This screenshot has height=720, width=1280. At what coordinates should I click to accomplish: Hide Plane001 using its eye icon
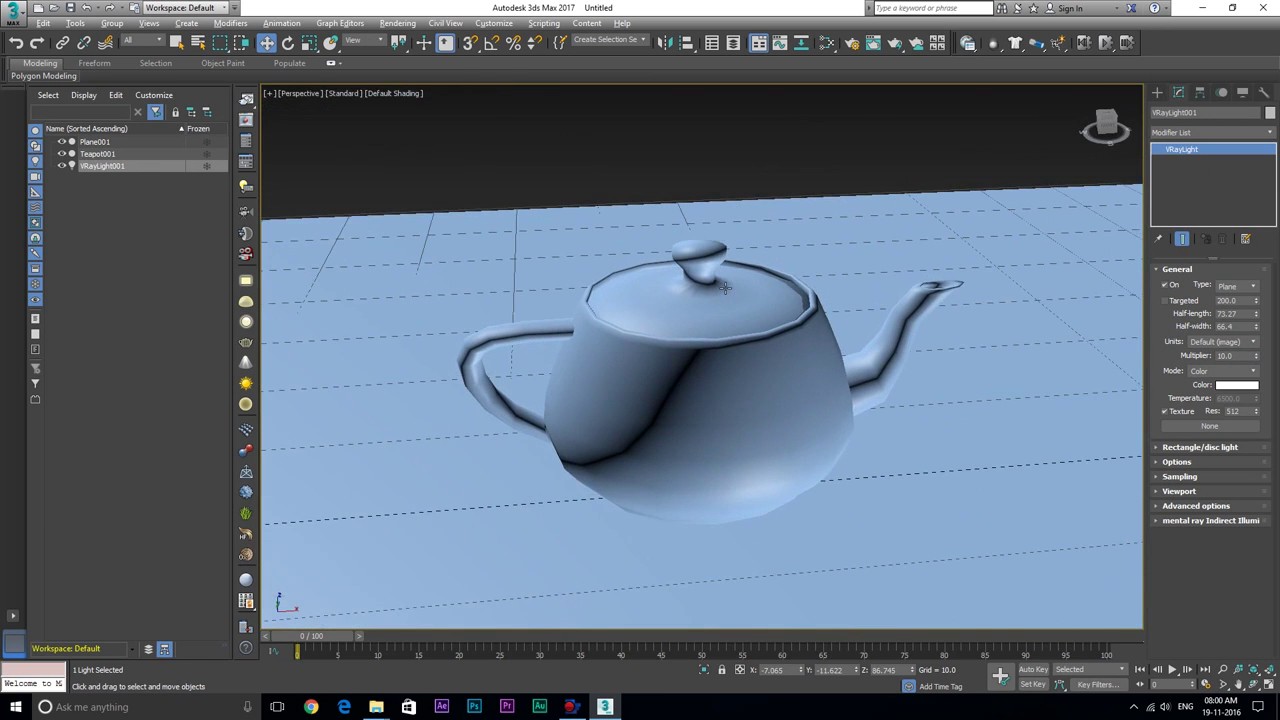[62, 142]
